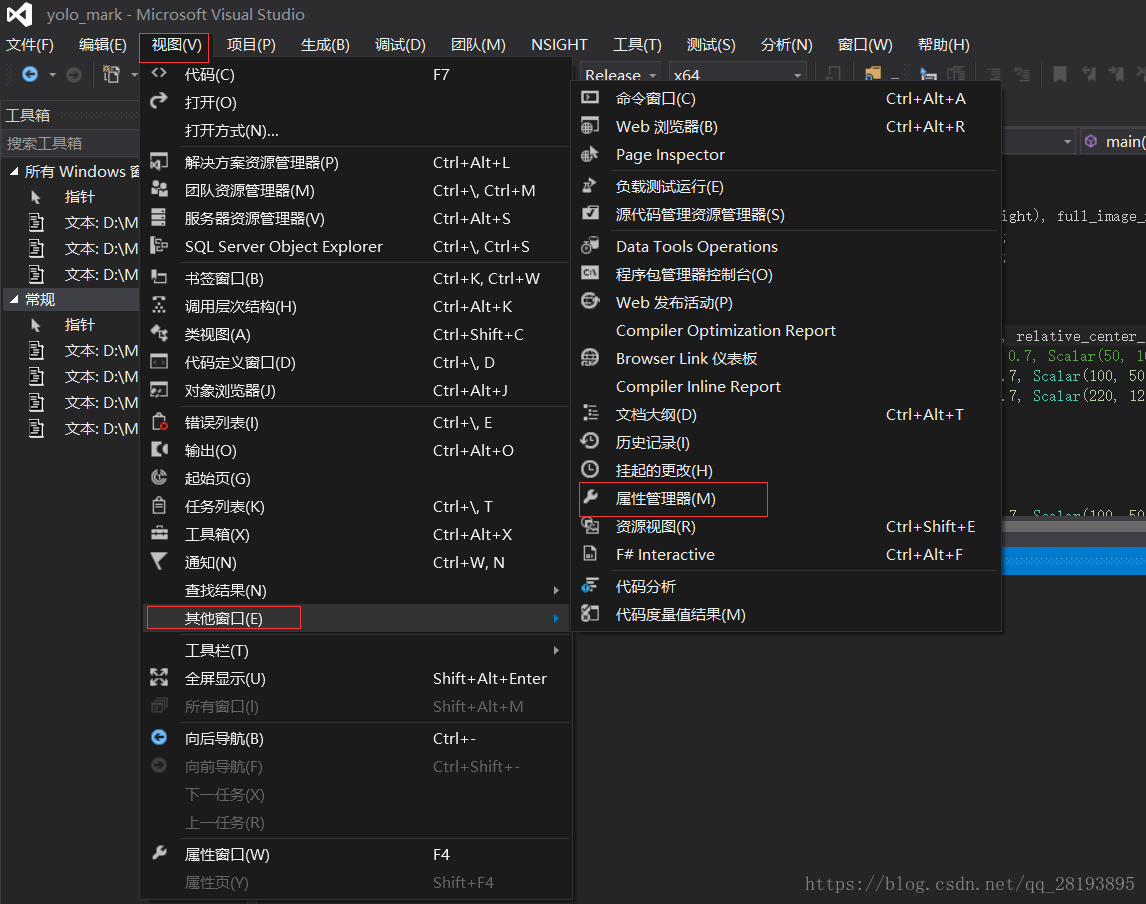Select 向后导航(B) menu entry
This screenshot has width=1146, height=904.
click(355, 739)
